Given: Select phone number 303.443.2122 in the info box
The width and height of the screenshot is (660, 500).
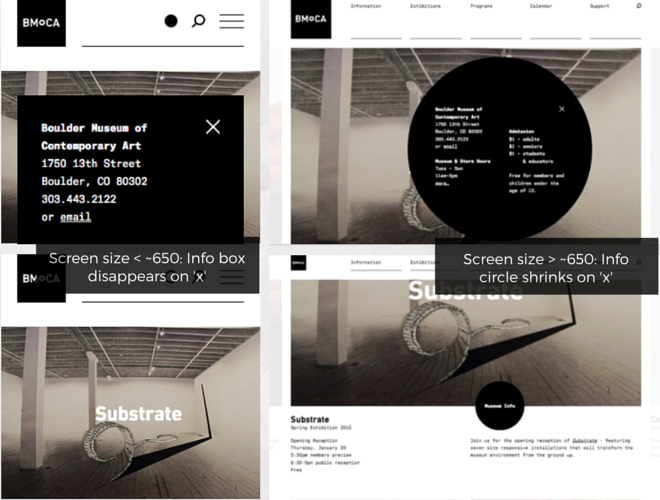Looking at the screenshot, I should coord(79,199).
